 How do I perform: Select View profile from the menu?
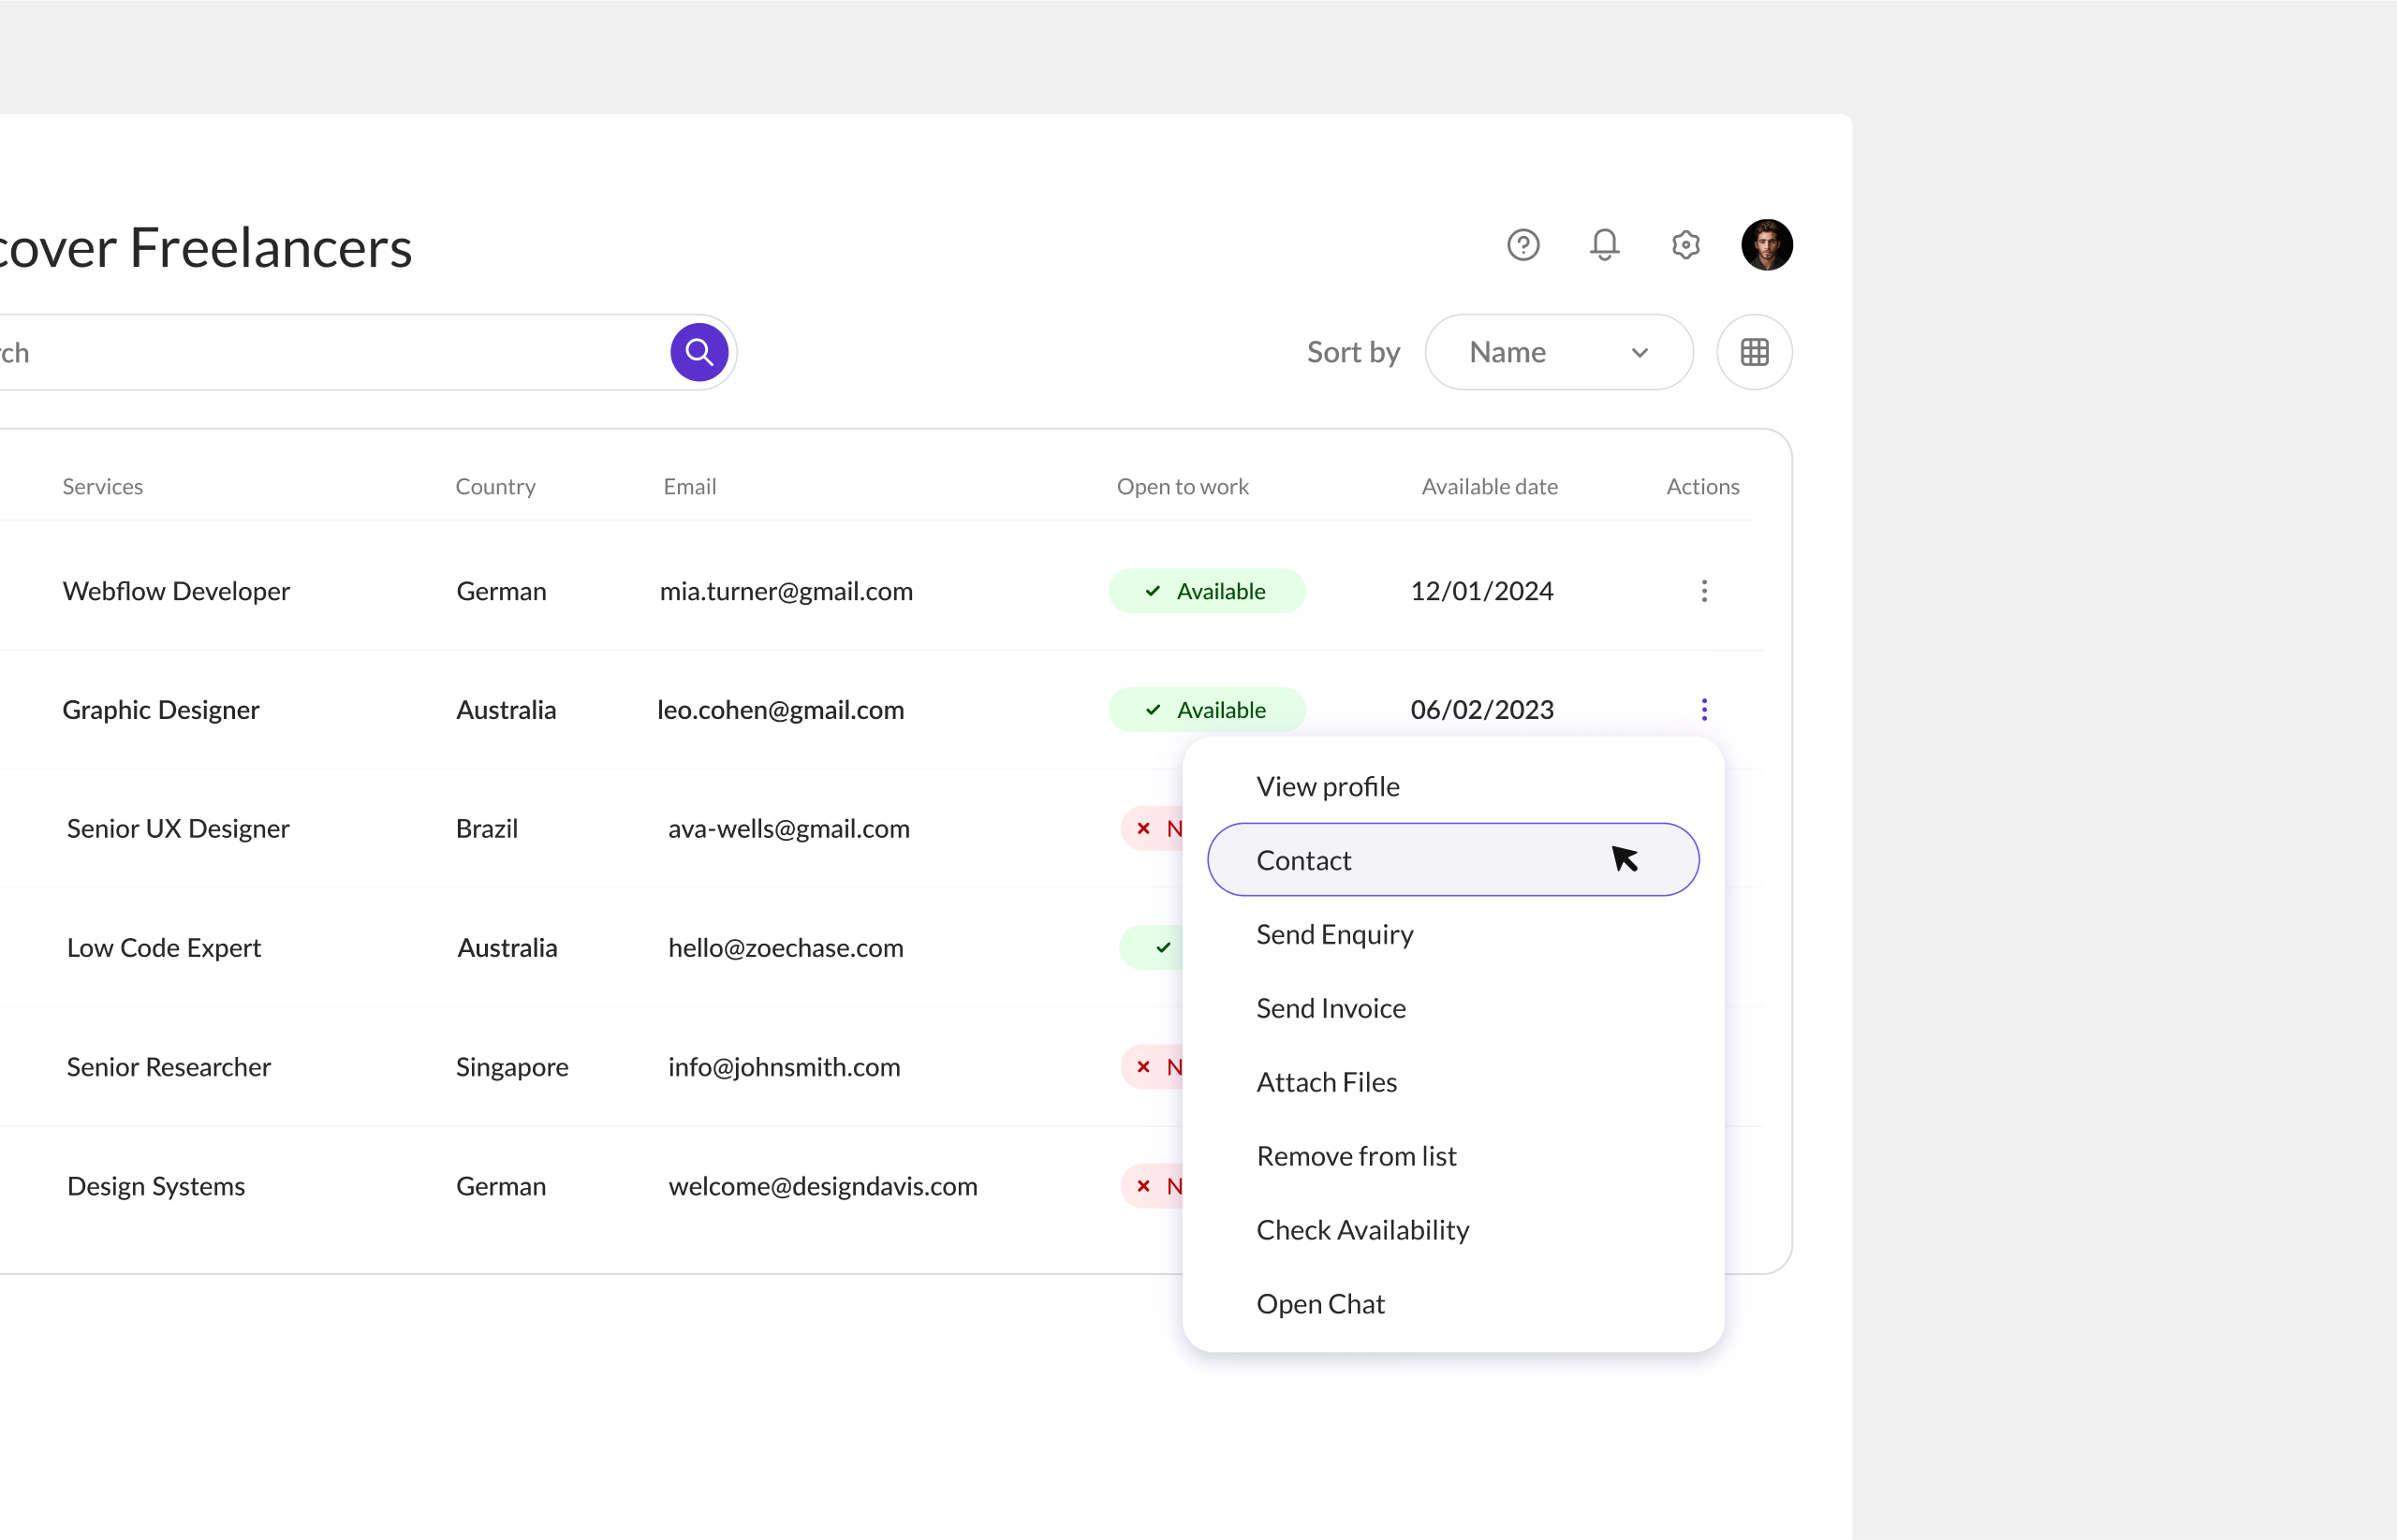[1328, 787]
